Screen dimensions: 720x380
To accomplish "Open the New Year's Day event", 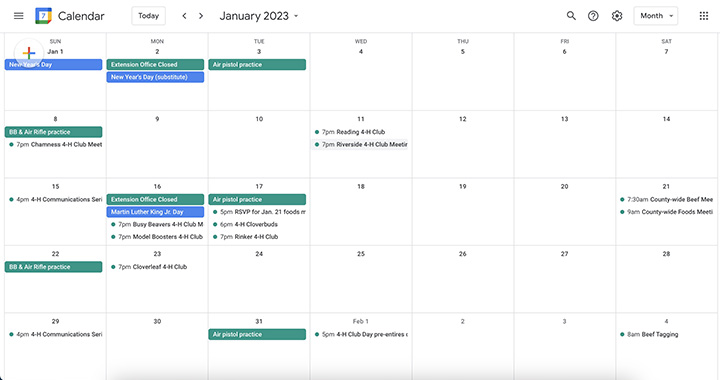I will tap(53, 65).
